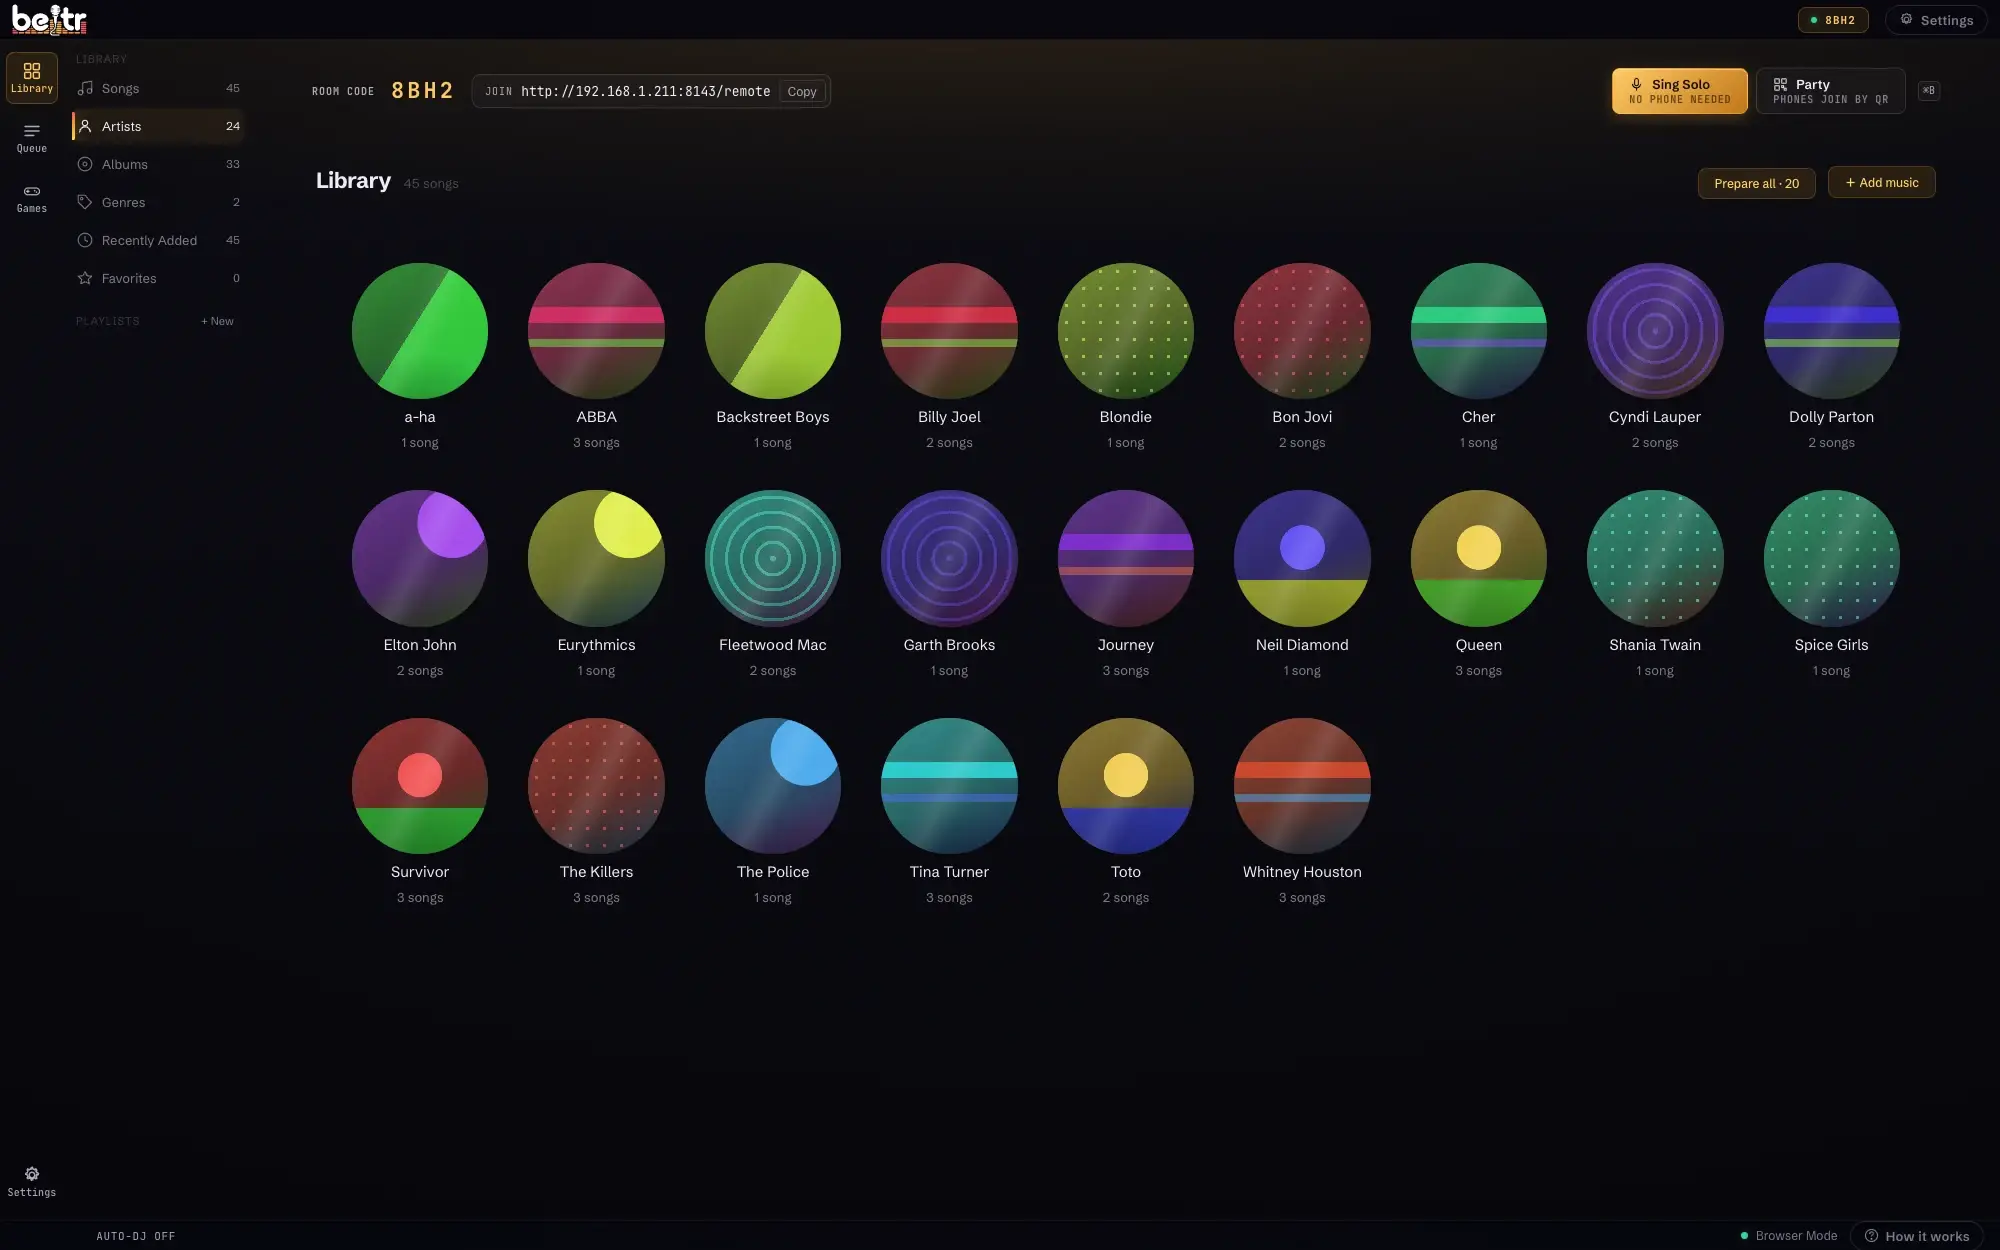The height and width of the screenshot is (1250, 2000).
Task: Open Journey artist avatar
Action: [1126, 558]
